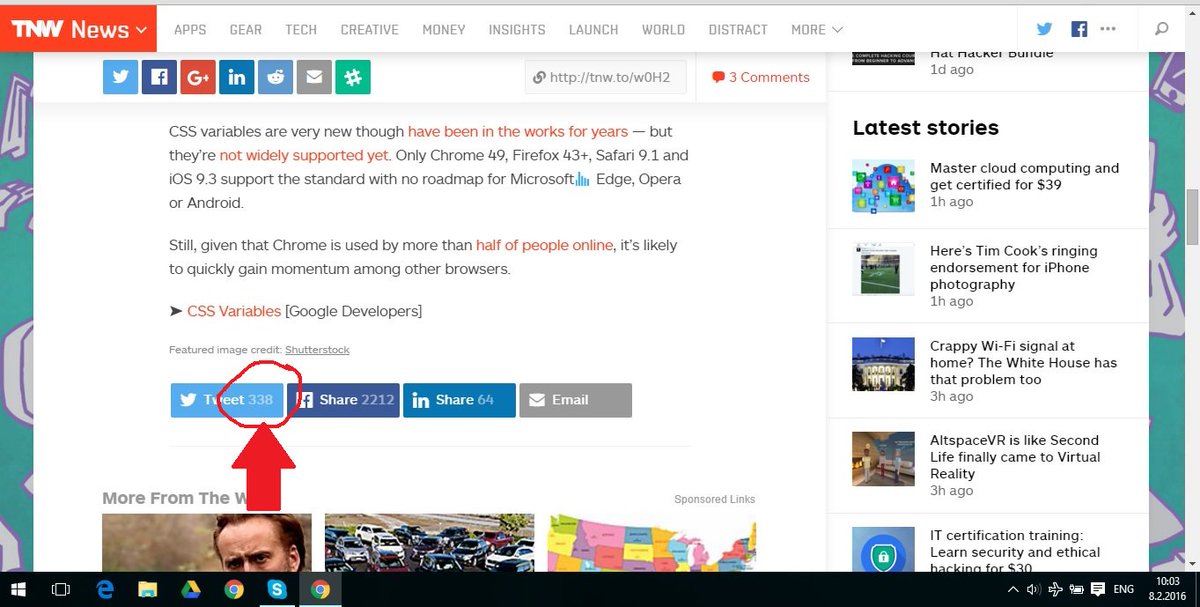Open the WORLD section
Image resolution: width=1200 pixels, height=607 pixels.
tap(664, 30)
